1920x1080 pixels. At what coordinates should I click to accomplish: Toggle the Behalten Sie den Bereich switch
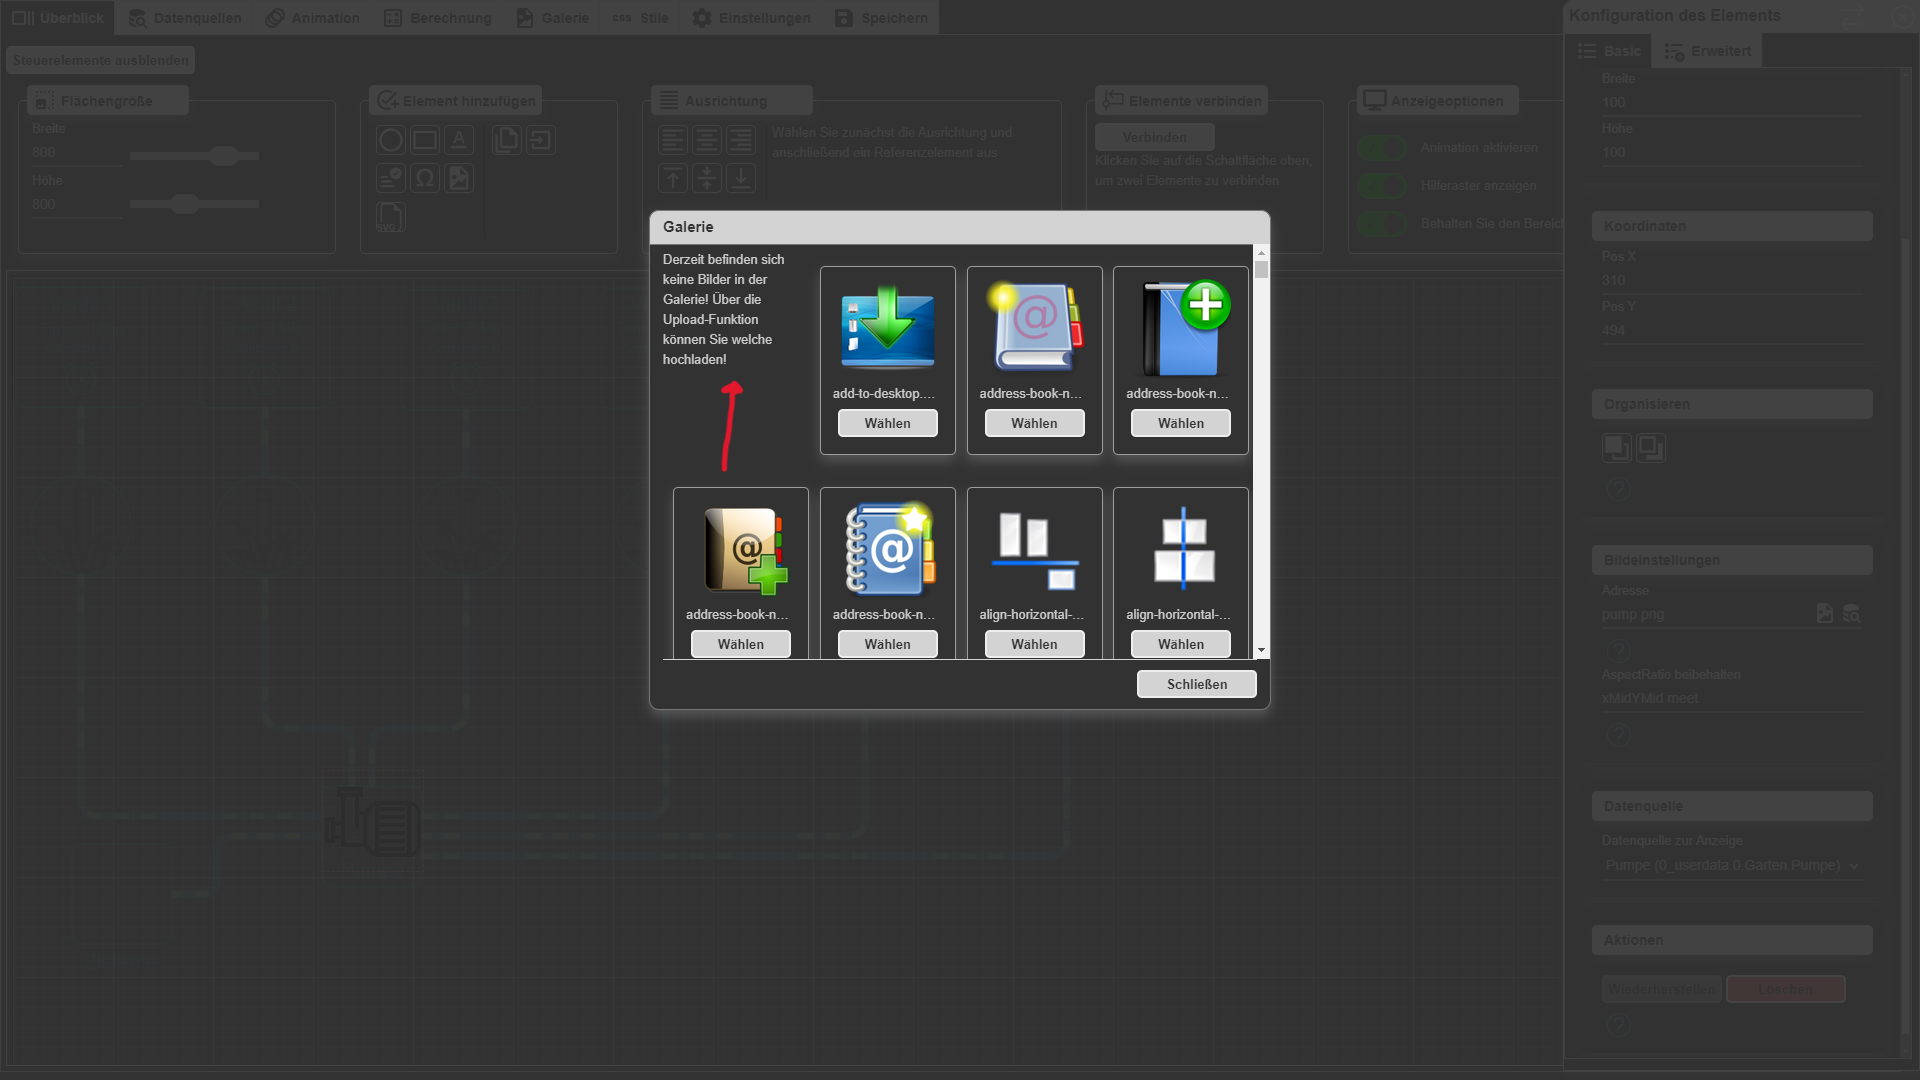coord(1382,224)
